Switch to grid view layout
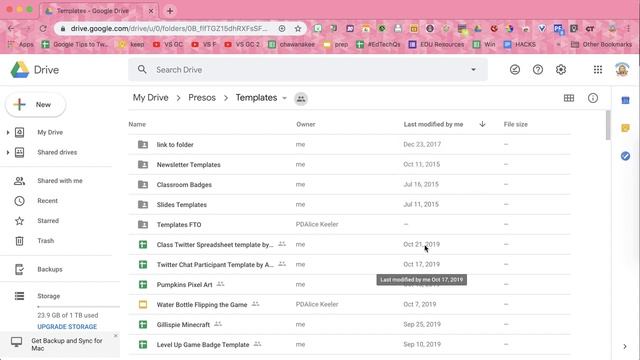Image resolution: width=640 pixels, height=360 pixels. [569, 98]
